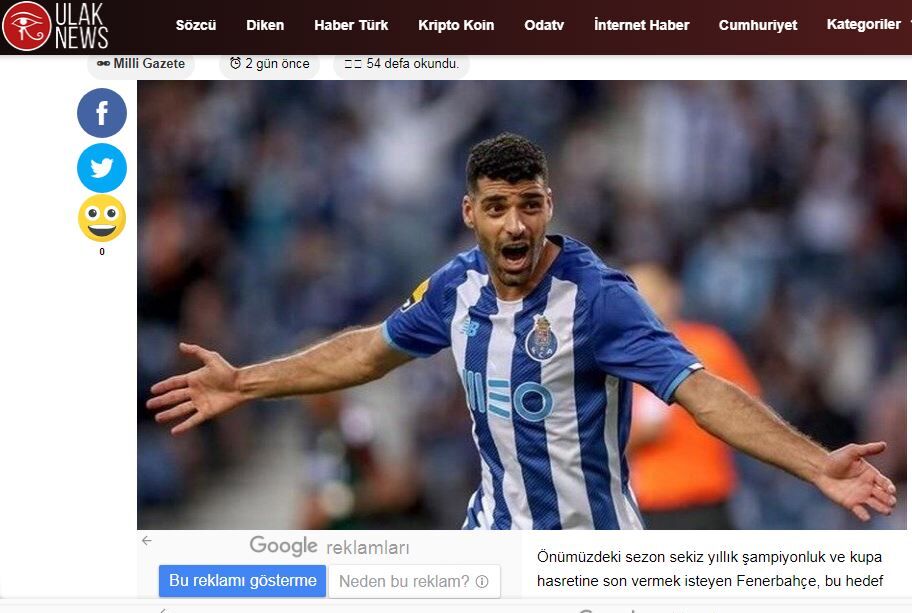
Task: Open the Sözcü menu item
Action: 196,25
